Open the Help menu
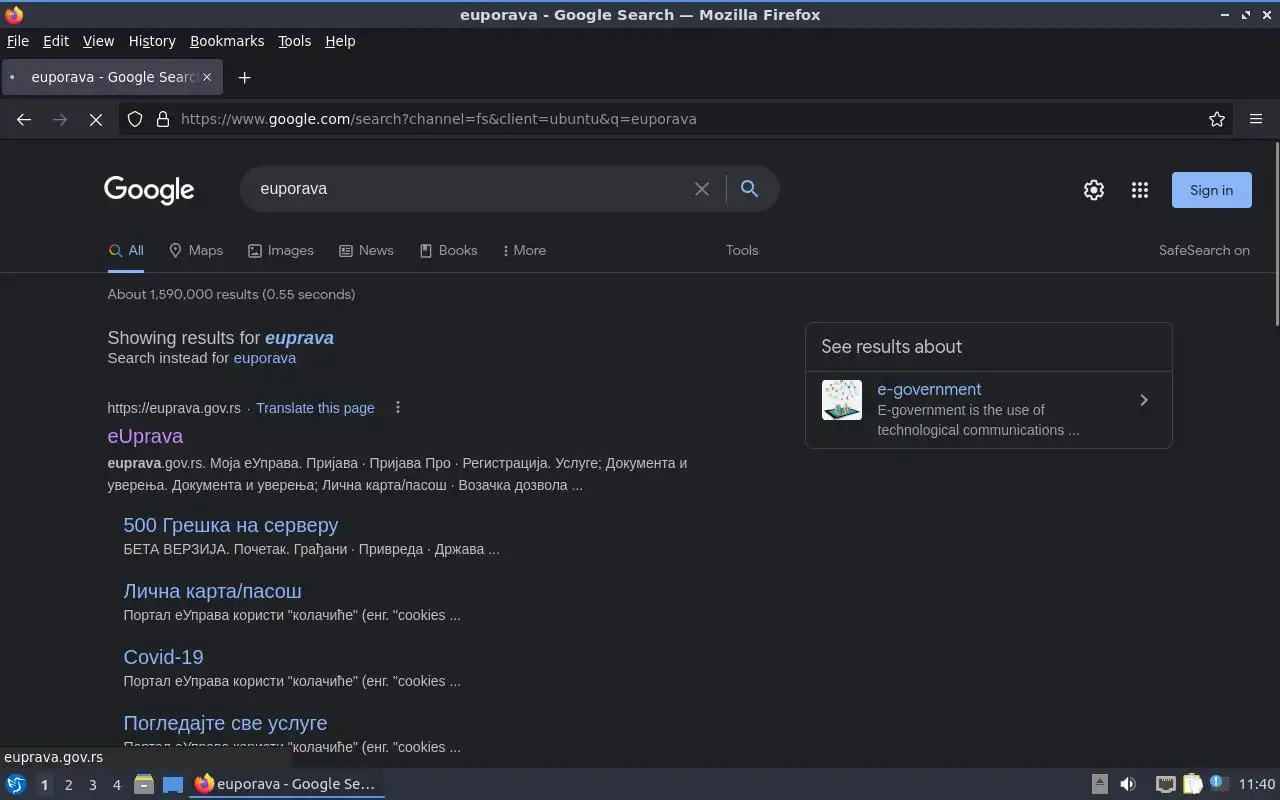The width and height of the screenshot is (1280, 800). pyautogui.click(x=340, y=41)
